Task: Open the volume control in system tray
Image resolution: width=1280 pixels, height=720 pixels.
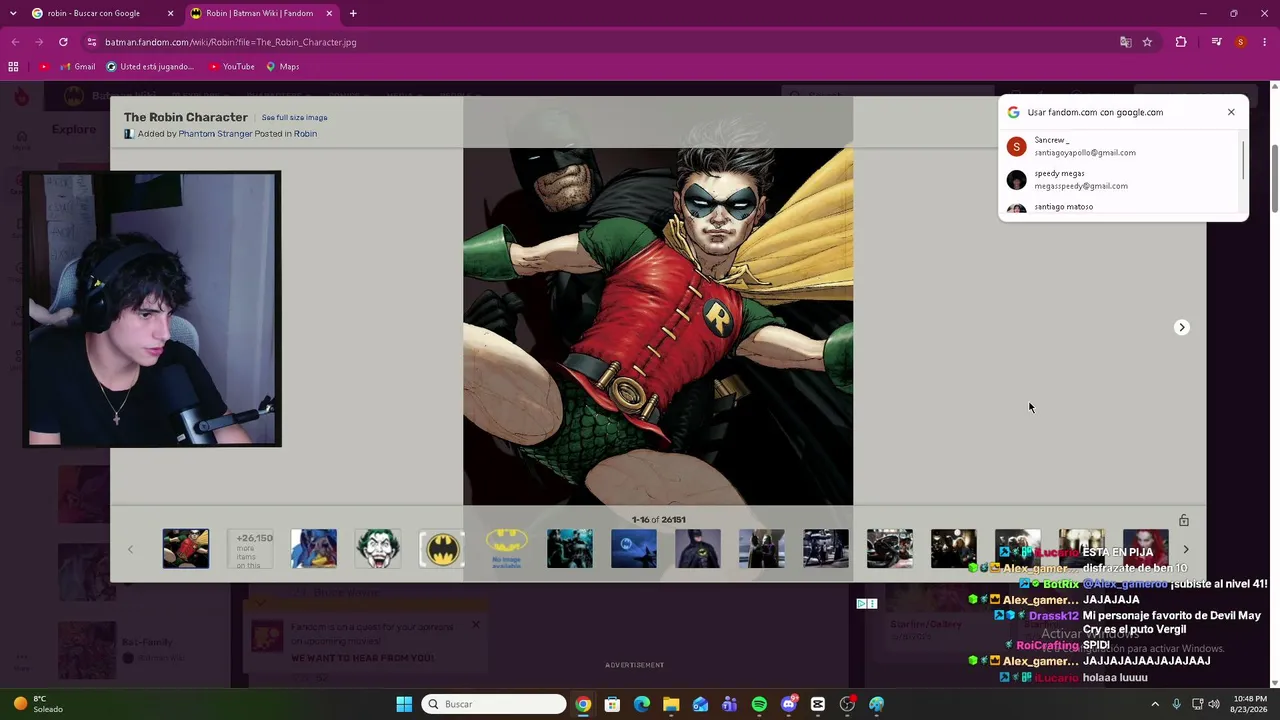Action: coord(1214,704)
